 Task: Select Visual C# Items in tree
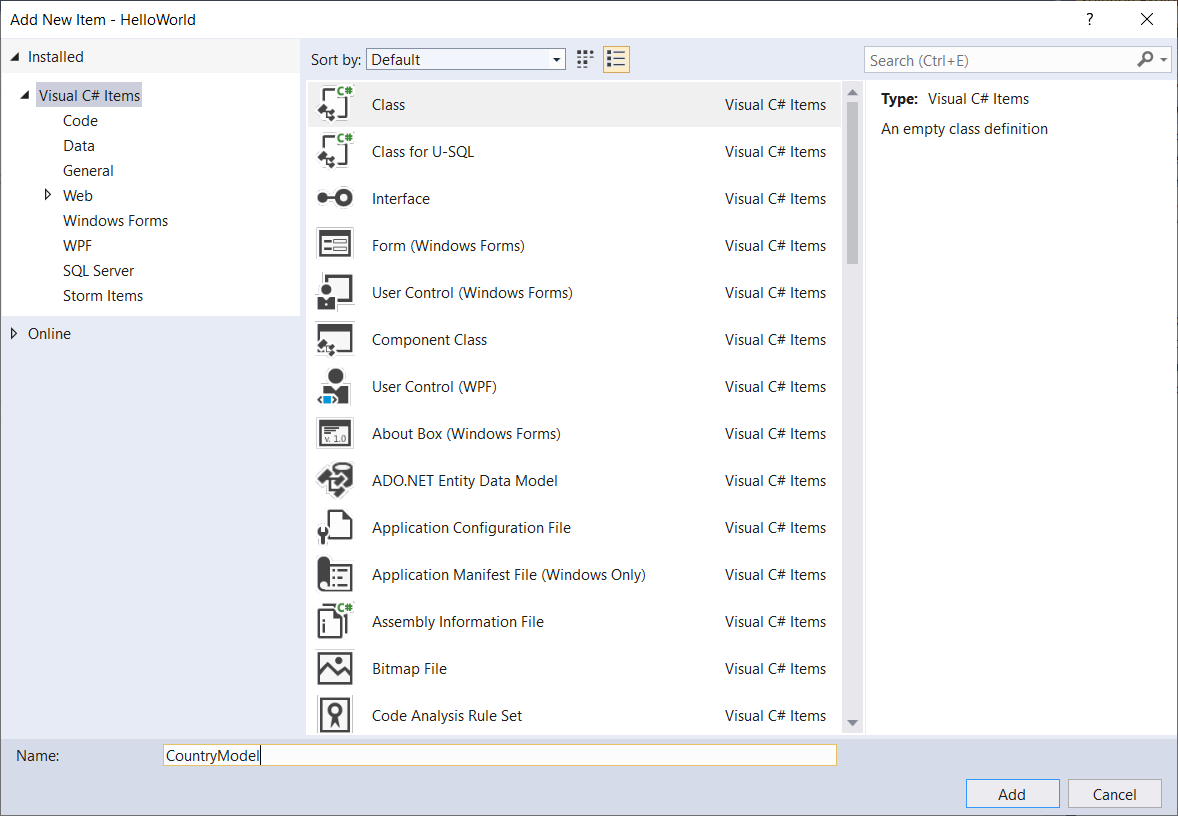click(89, 95)
